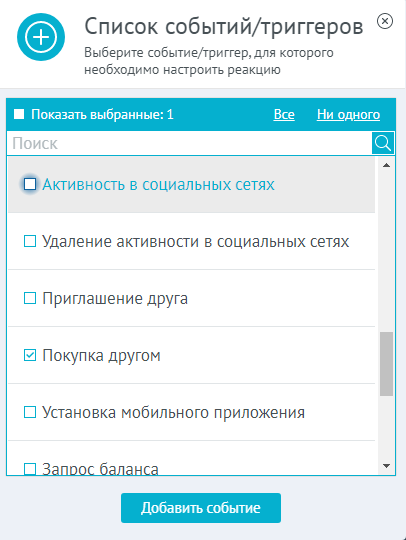Image resolution: width=406 pixels, height=540 pixels.
Task: Check 'Запрос баланса' checkbox
Action: 30,469
